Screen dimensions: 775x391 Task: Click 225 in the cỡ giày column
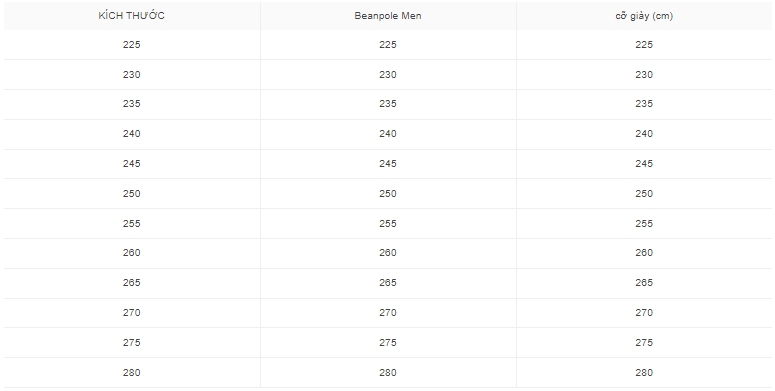pos(644,44)
